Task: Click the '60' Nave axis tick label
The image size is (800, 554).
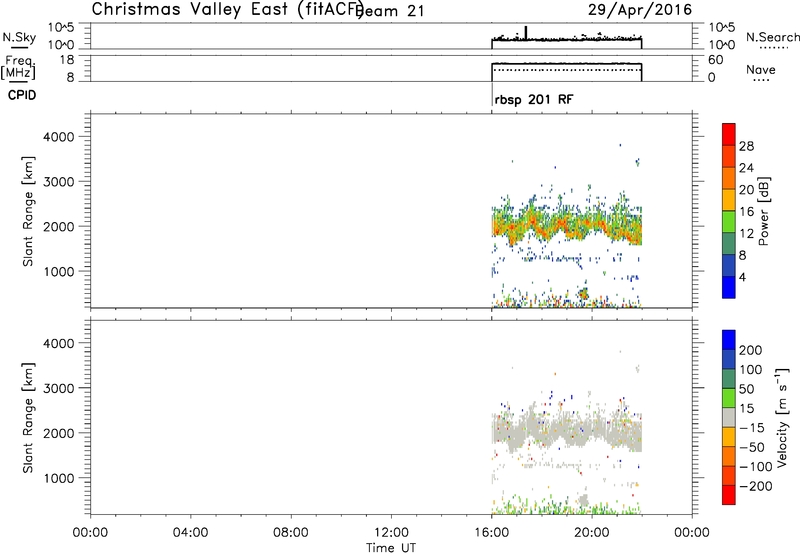Action: tap(715, 60)
